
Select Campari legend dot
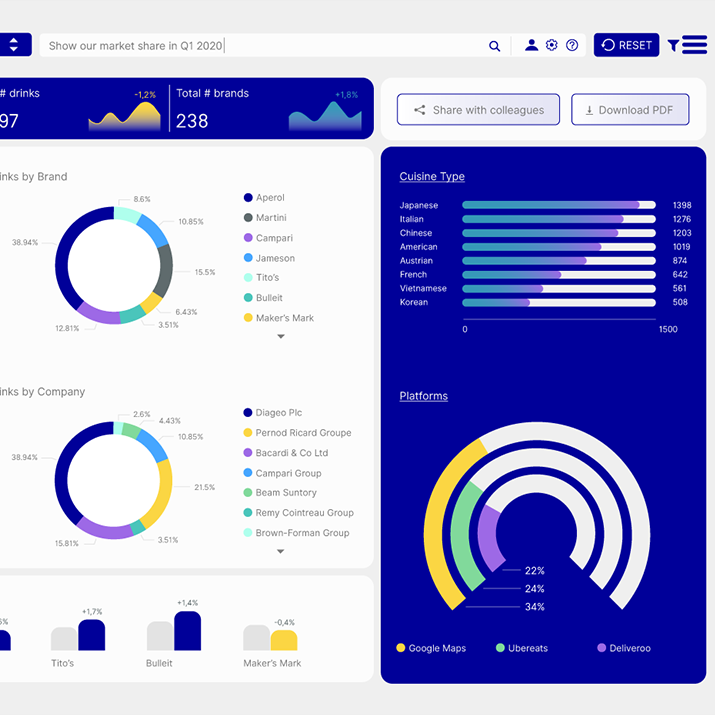pos(248,238)
